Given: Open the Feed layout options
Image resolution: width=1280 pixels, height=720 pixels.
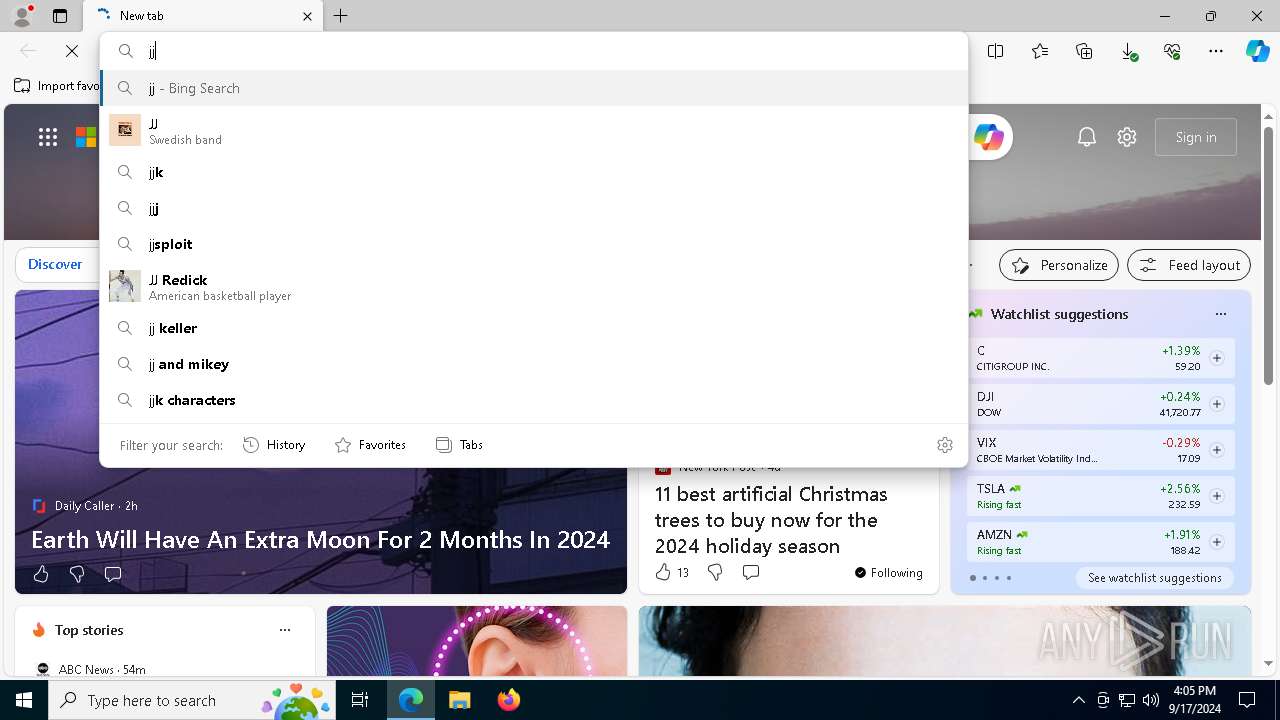Looking at the screenshot, I should pos(1189,265).
